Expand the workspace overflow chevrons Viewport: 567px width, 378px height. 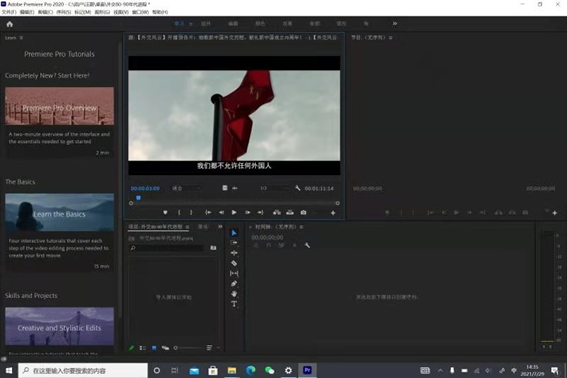395,24
